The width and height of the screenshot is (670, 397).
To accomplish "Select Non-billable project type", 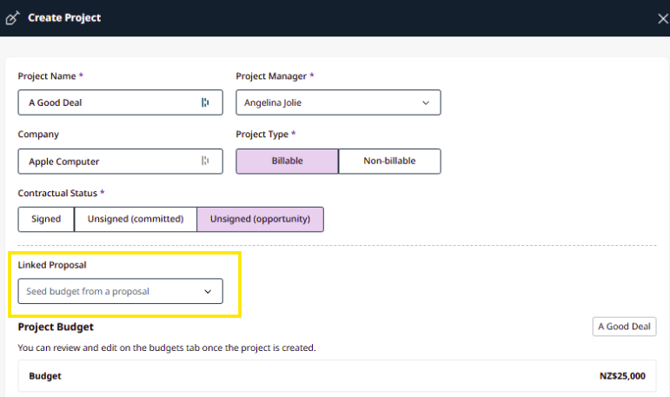I will (390, 161).
